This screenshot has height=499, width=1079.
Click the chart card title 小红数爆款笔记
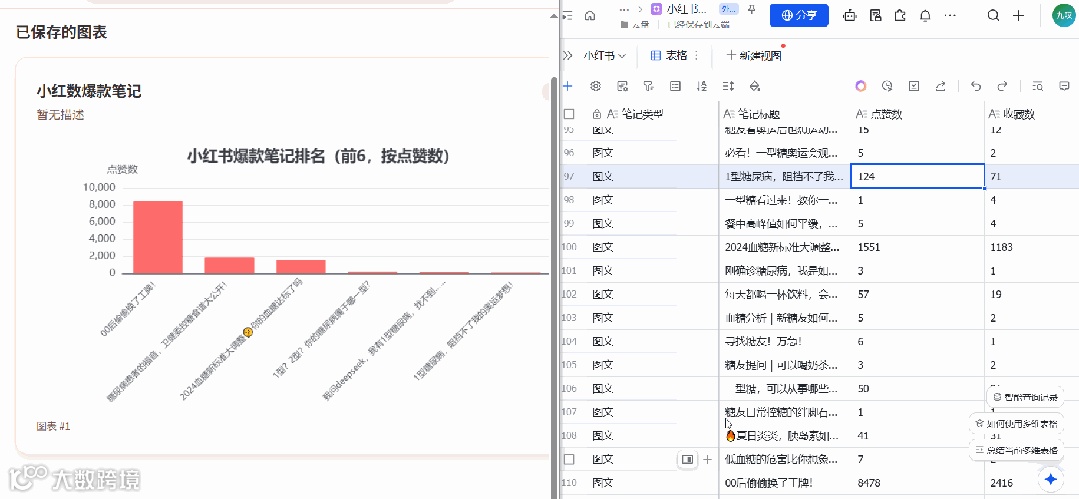(x=89, y=91)
